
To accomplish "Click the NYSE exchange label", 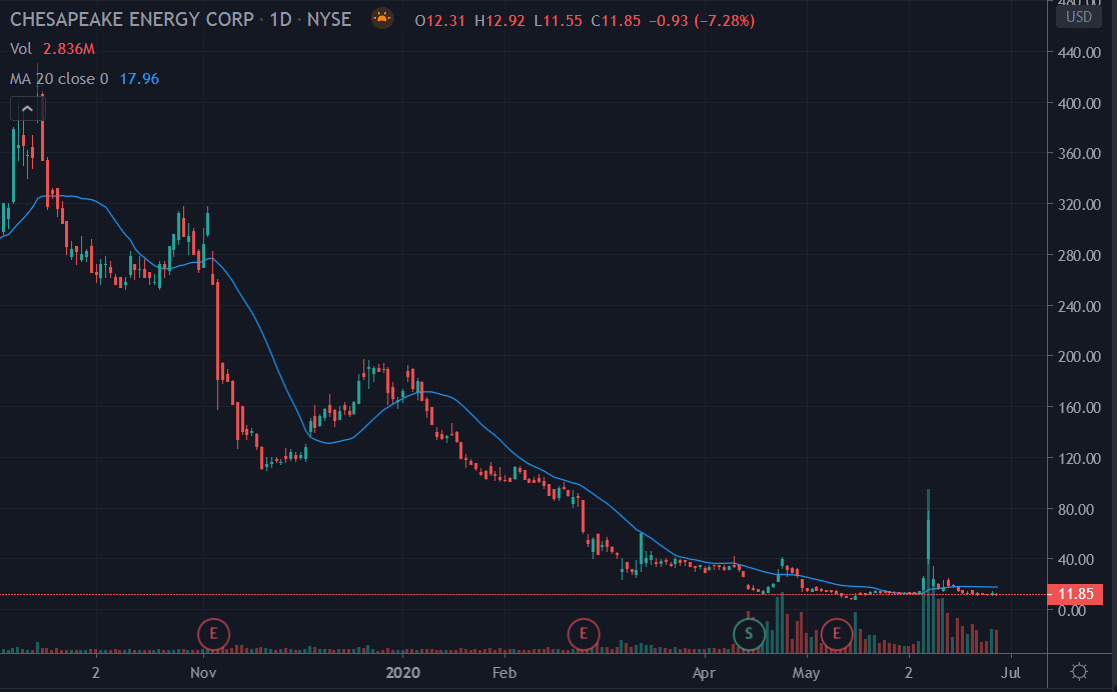I will (x=329, y=20).
